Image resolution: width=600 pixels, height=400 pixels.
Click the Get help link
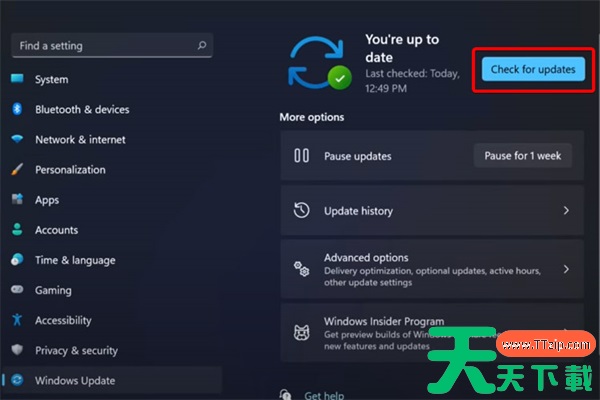(324, 395)
